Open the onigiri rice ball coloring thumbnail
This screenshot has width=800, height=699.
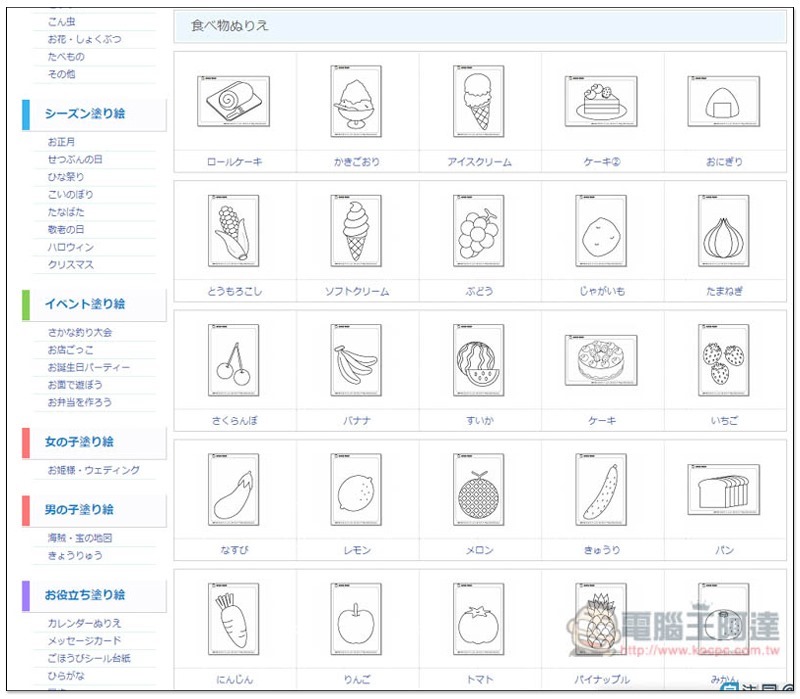pos(724,101)
